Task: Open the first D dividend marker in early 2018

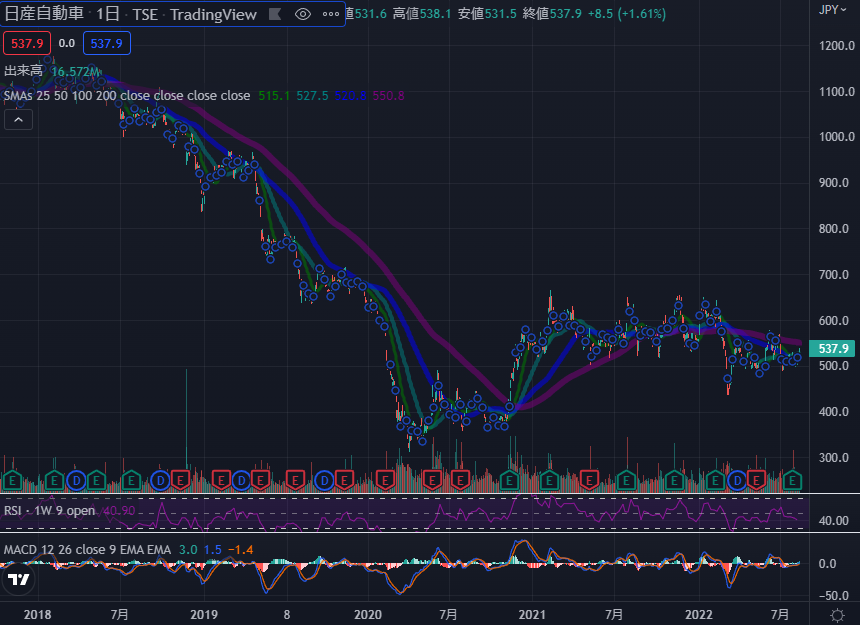Action: coord(76,481)
